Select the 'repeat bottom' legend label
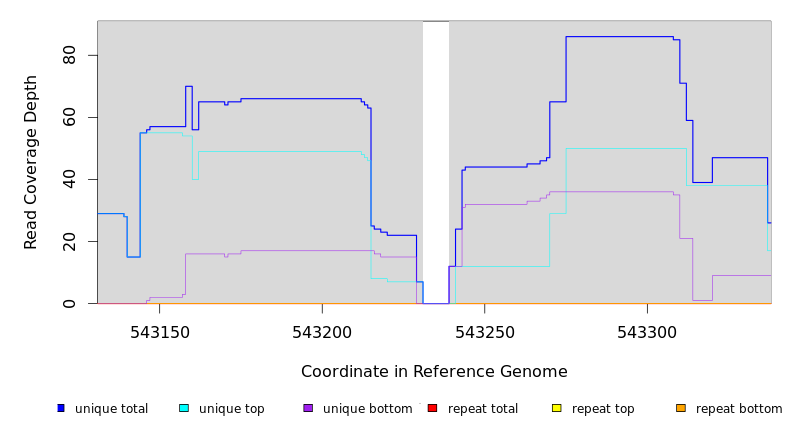The height and width of the screenshot is (432, 792). pyautogui.click(x=739, y=409)
